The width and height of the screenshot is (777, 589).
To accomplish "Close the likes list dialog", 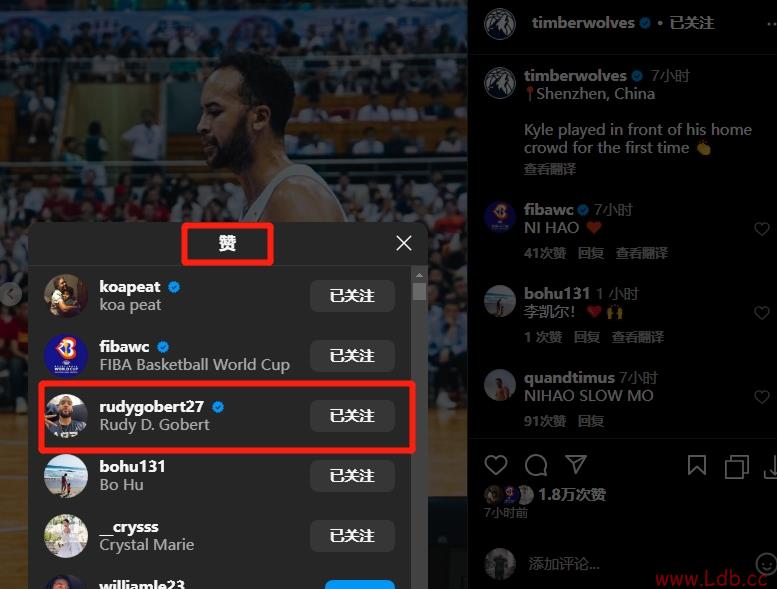I will tap(404, 243).
